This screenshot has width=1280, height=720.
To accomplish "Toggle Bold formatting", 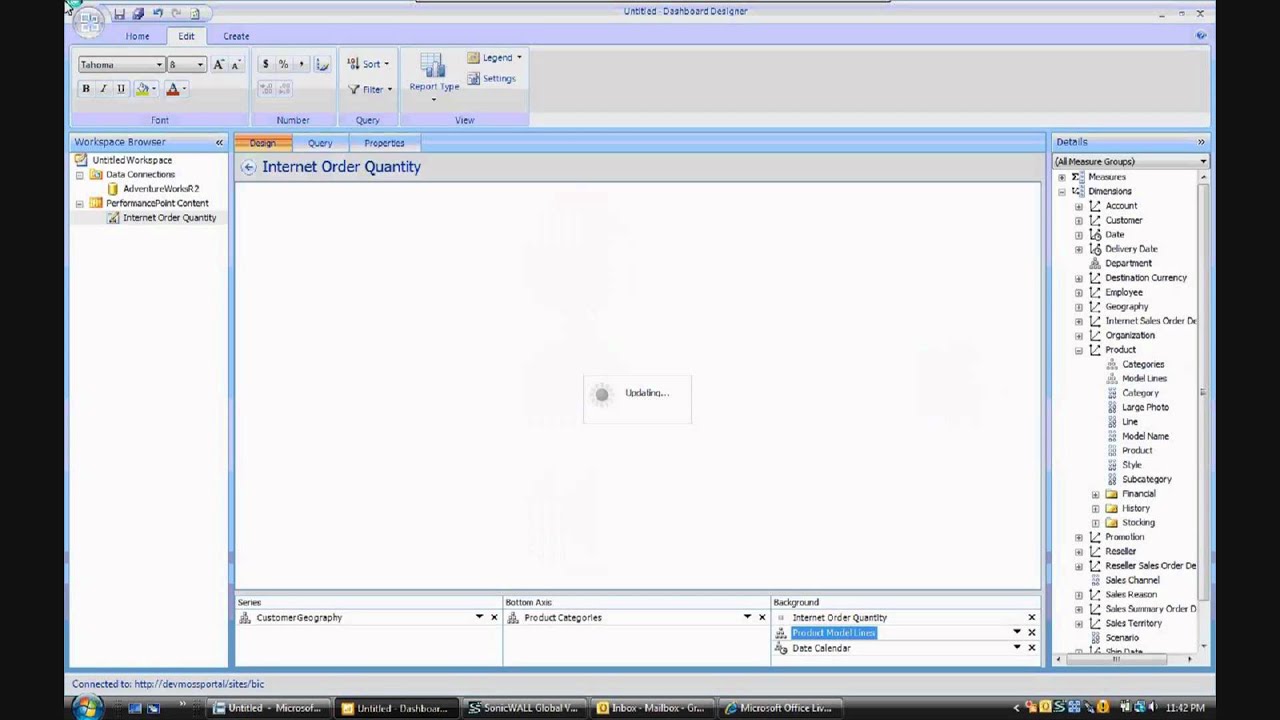I will (86, 89).
